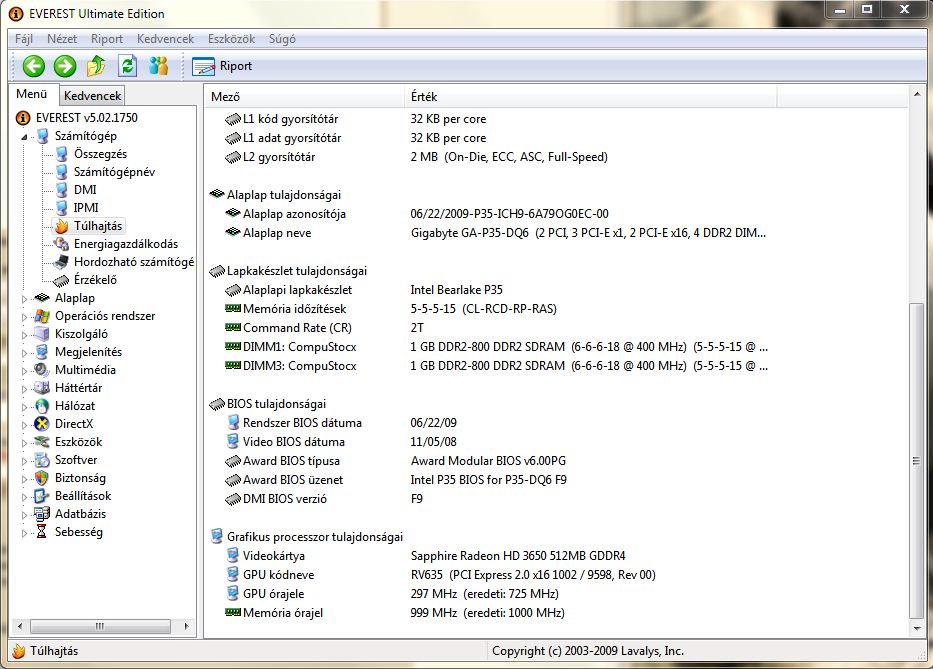The image size is (933, 669).
Task: Open the user accounts people icon
Action: click(x=158, y=66)
